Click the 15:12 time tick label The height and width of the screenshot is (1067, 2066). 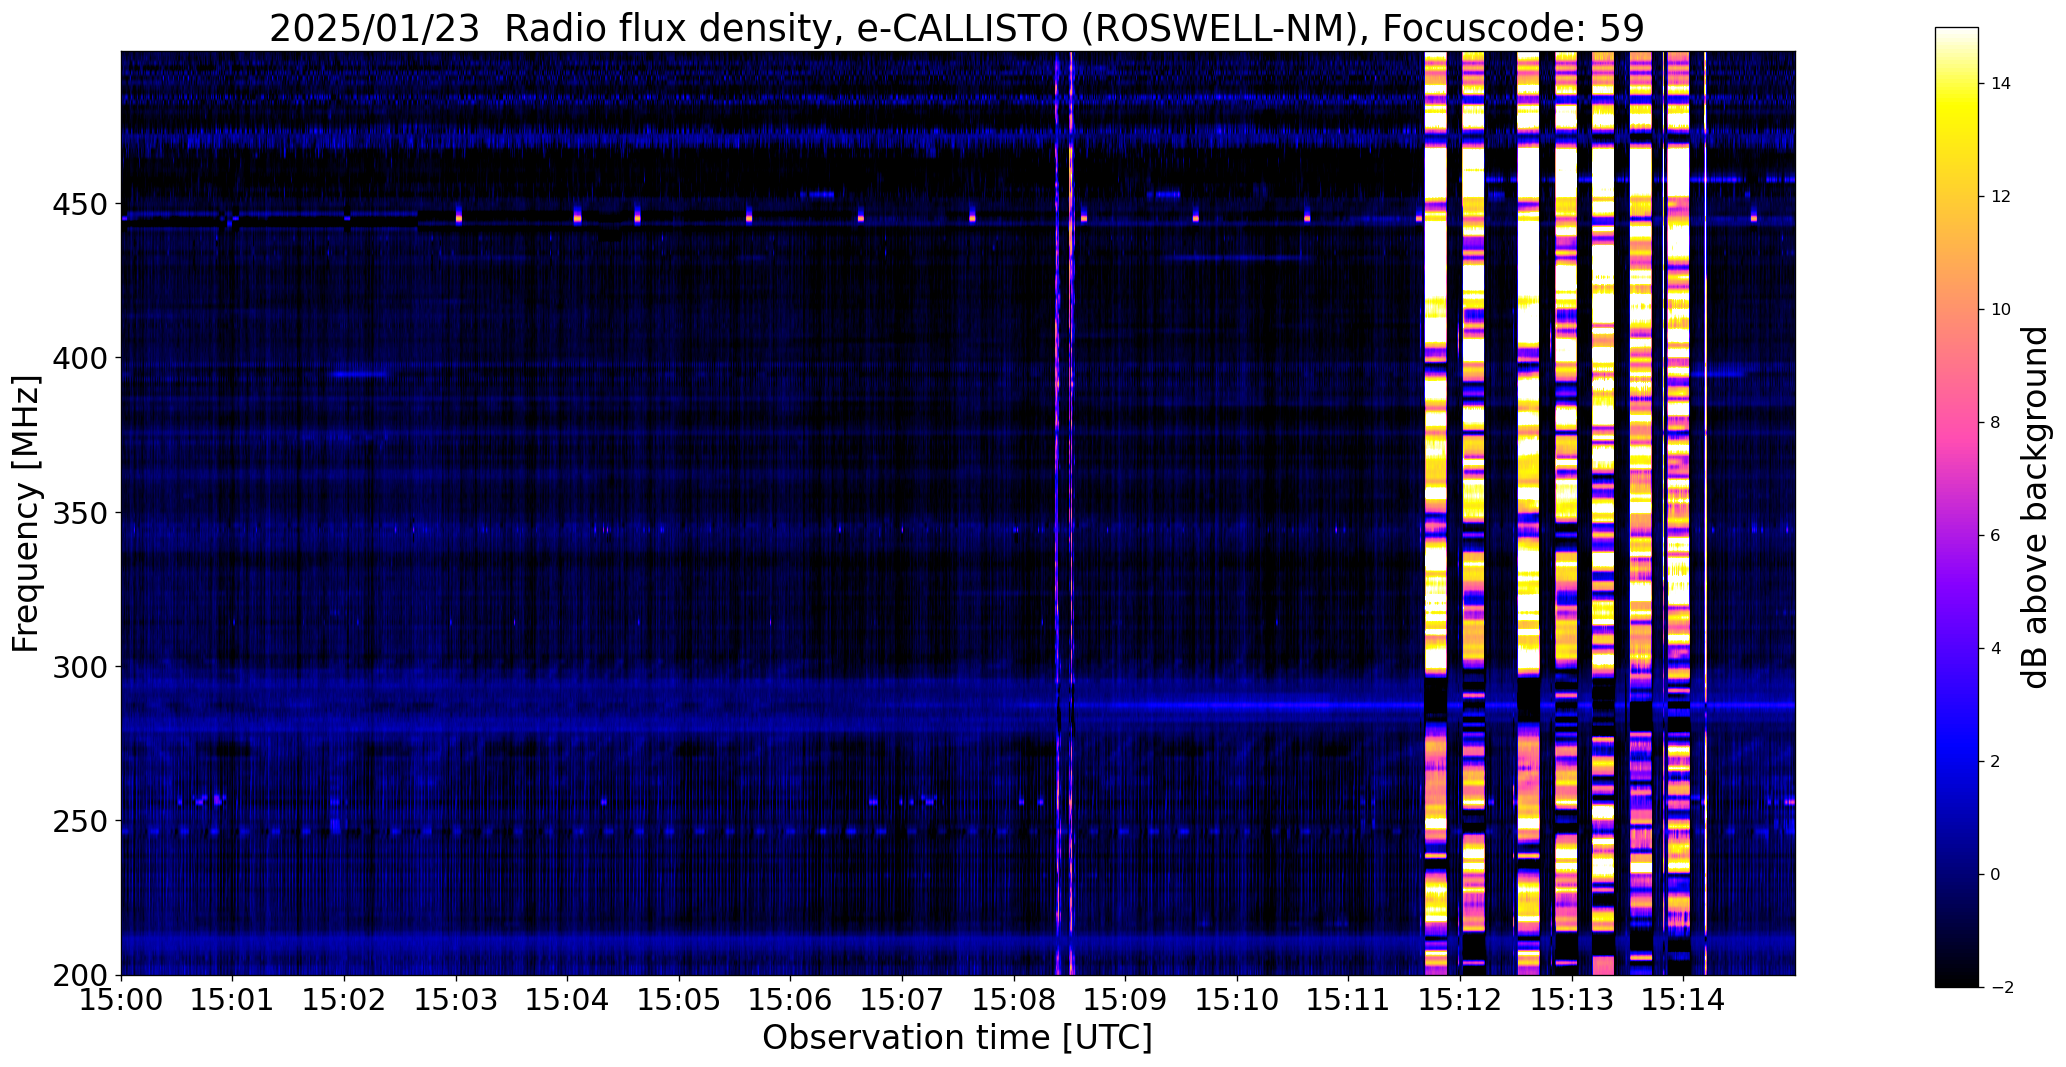pos(1461,998)
